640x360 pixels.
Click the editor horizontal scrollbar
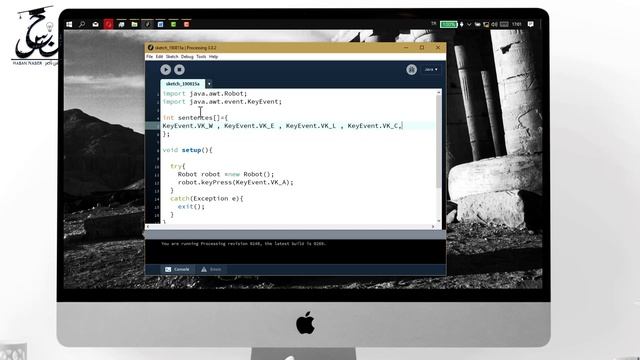(290, 227)
